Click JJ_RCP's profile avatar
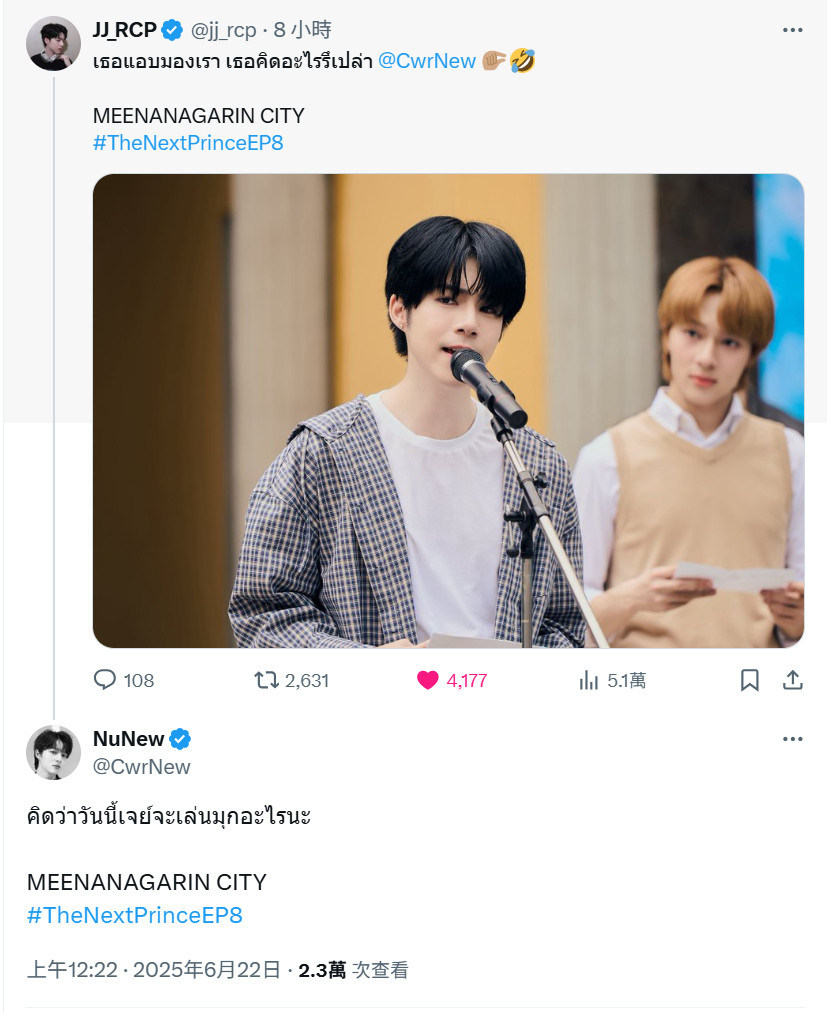Viewport: 827px width, 1013px height. point(53,43)
